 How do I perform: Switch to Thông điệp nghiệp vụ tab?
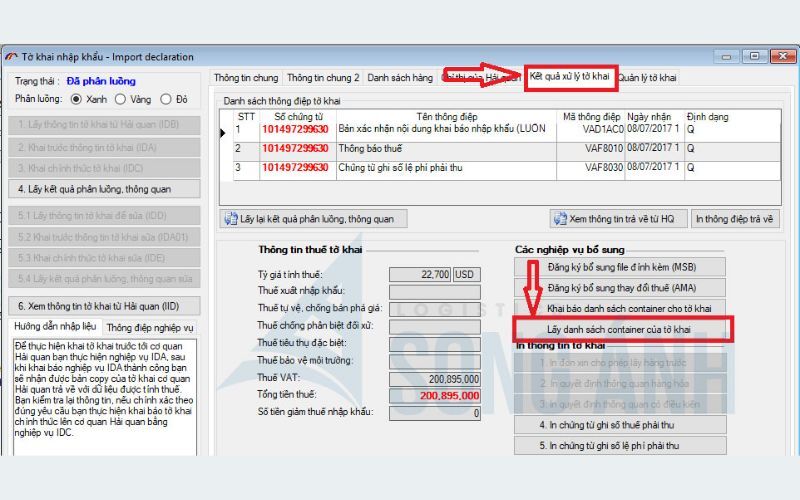(150, 328)
